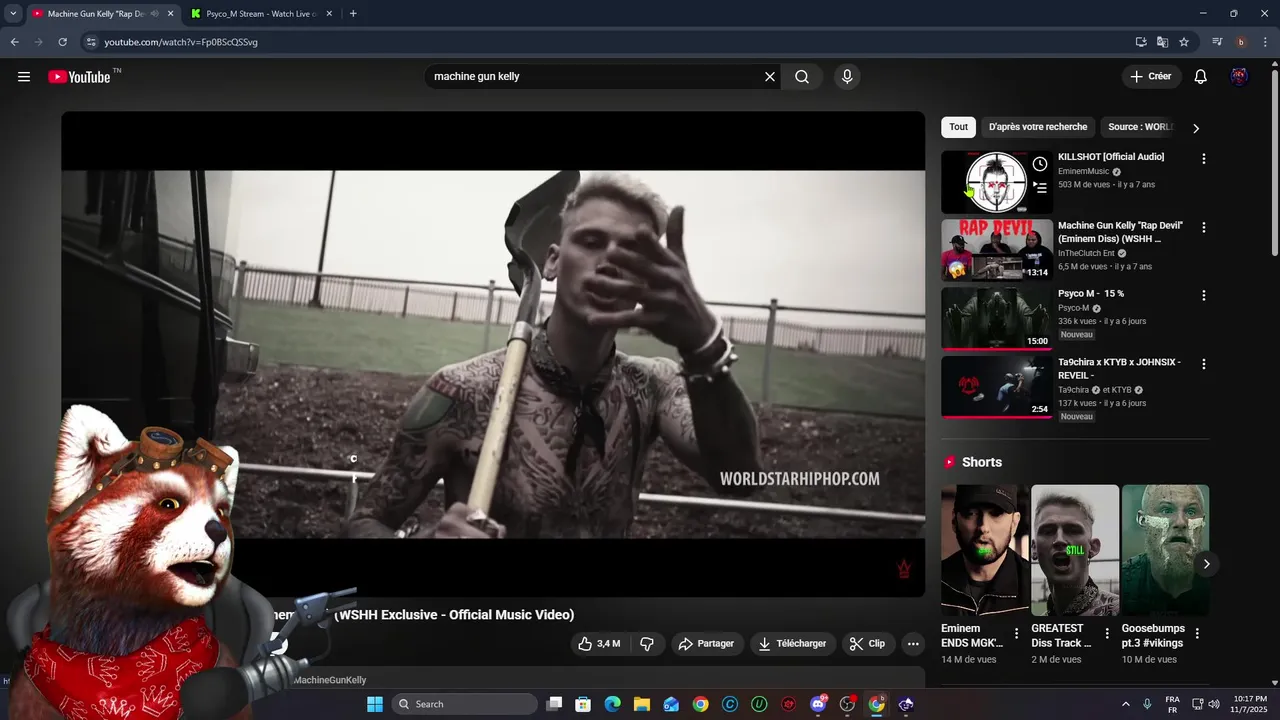Screen dimensions: 1280x720
Task: Open the account avatar menu
Action: [x=1240, y=77]
